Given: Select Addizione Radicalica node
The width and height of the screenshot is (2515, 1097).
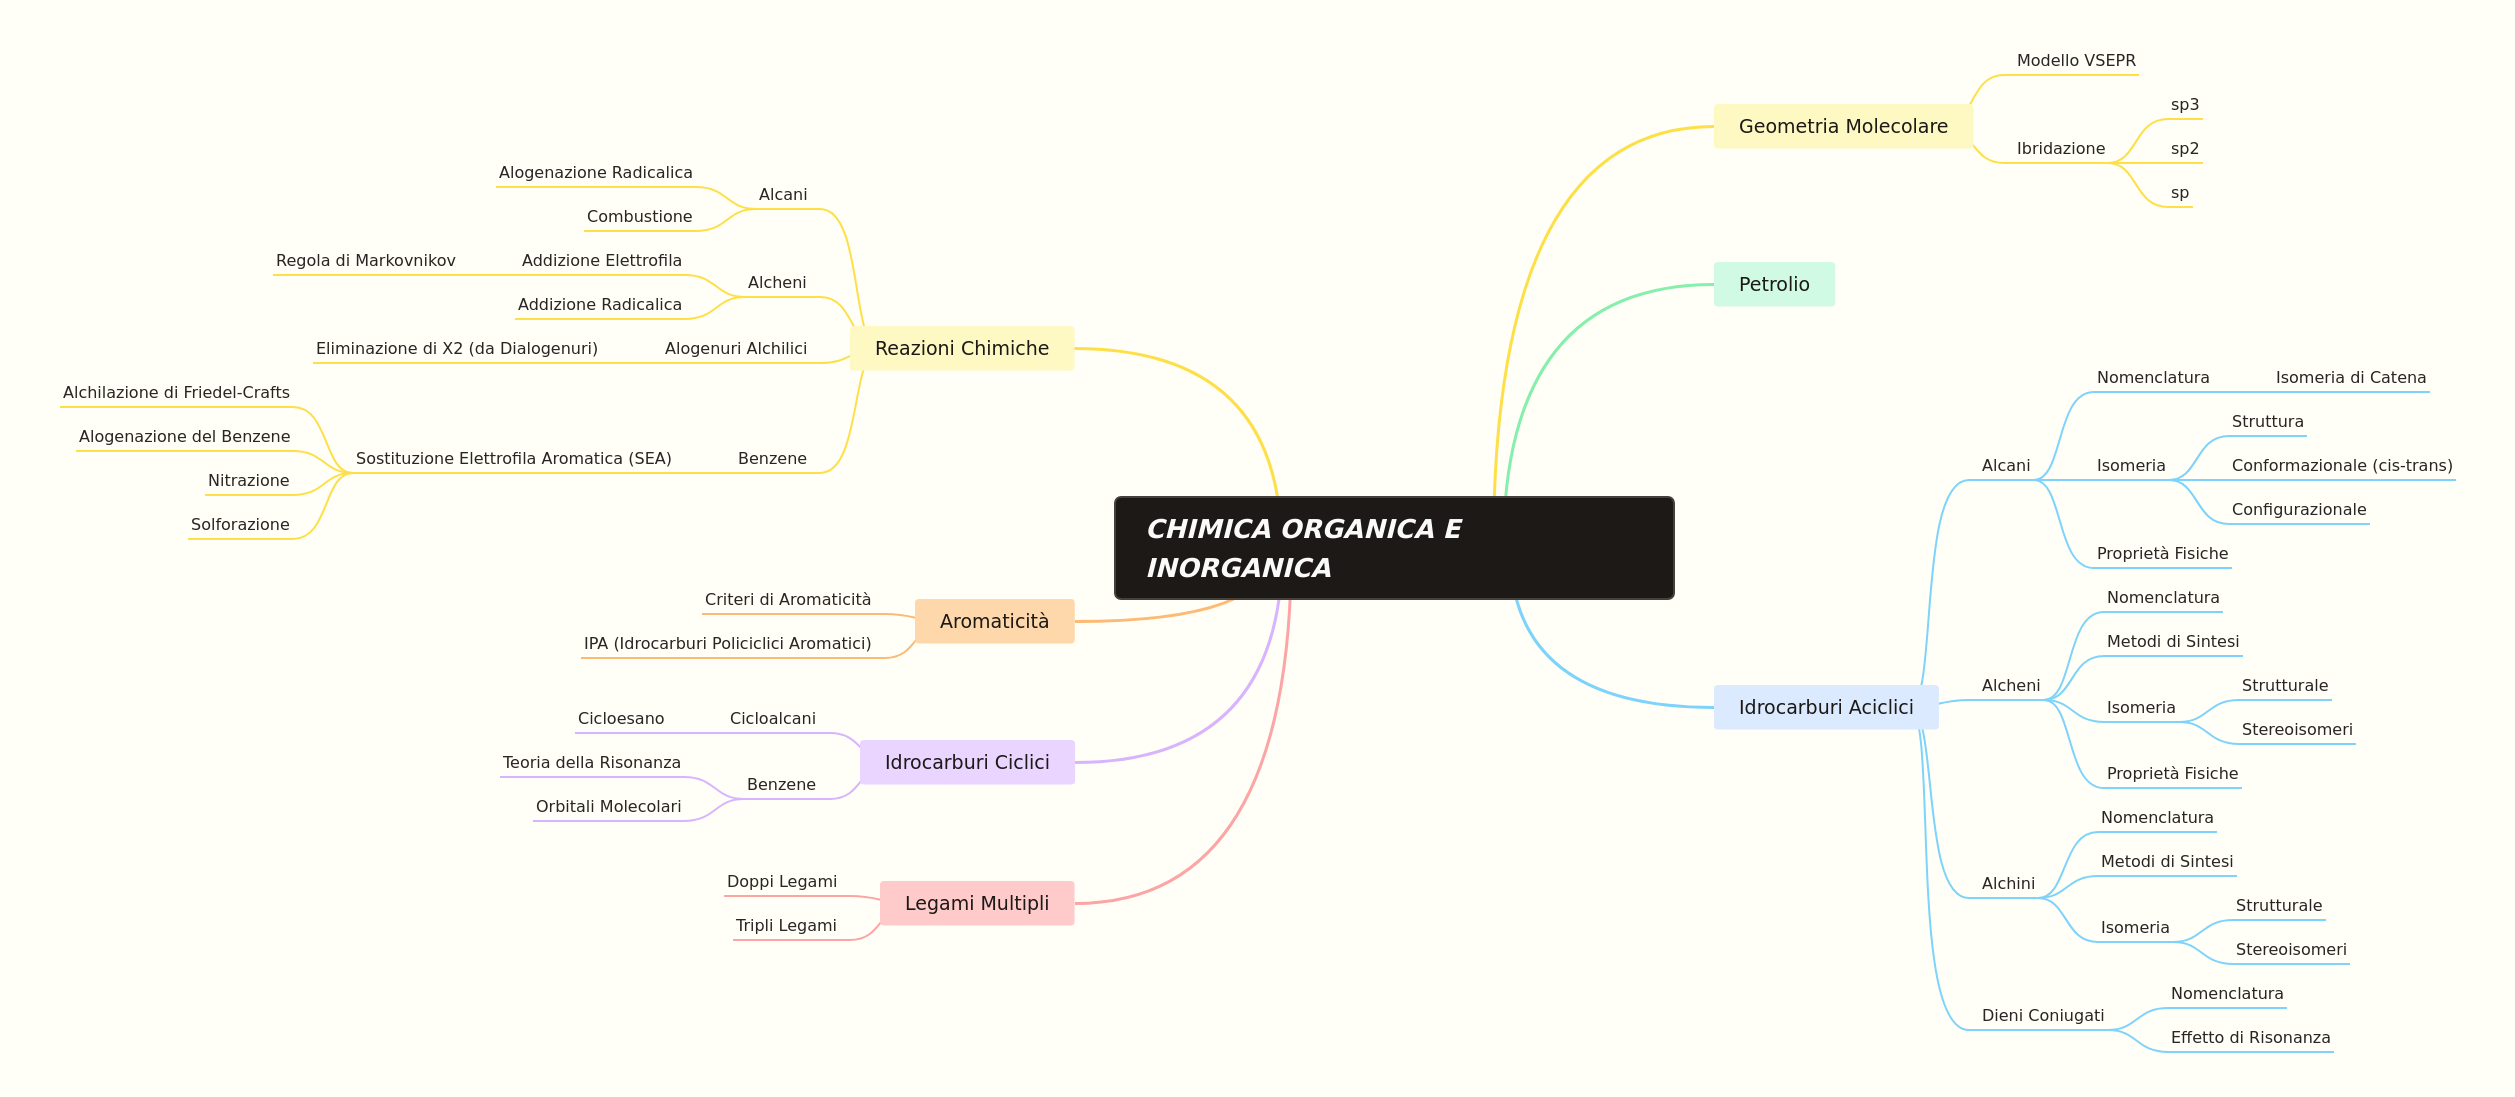Looking at the screenshot, I should click(600, 305).
